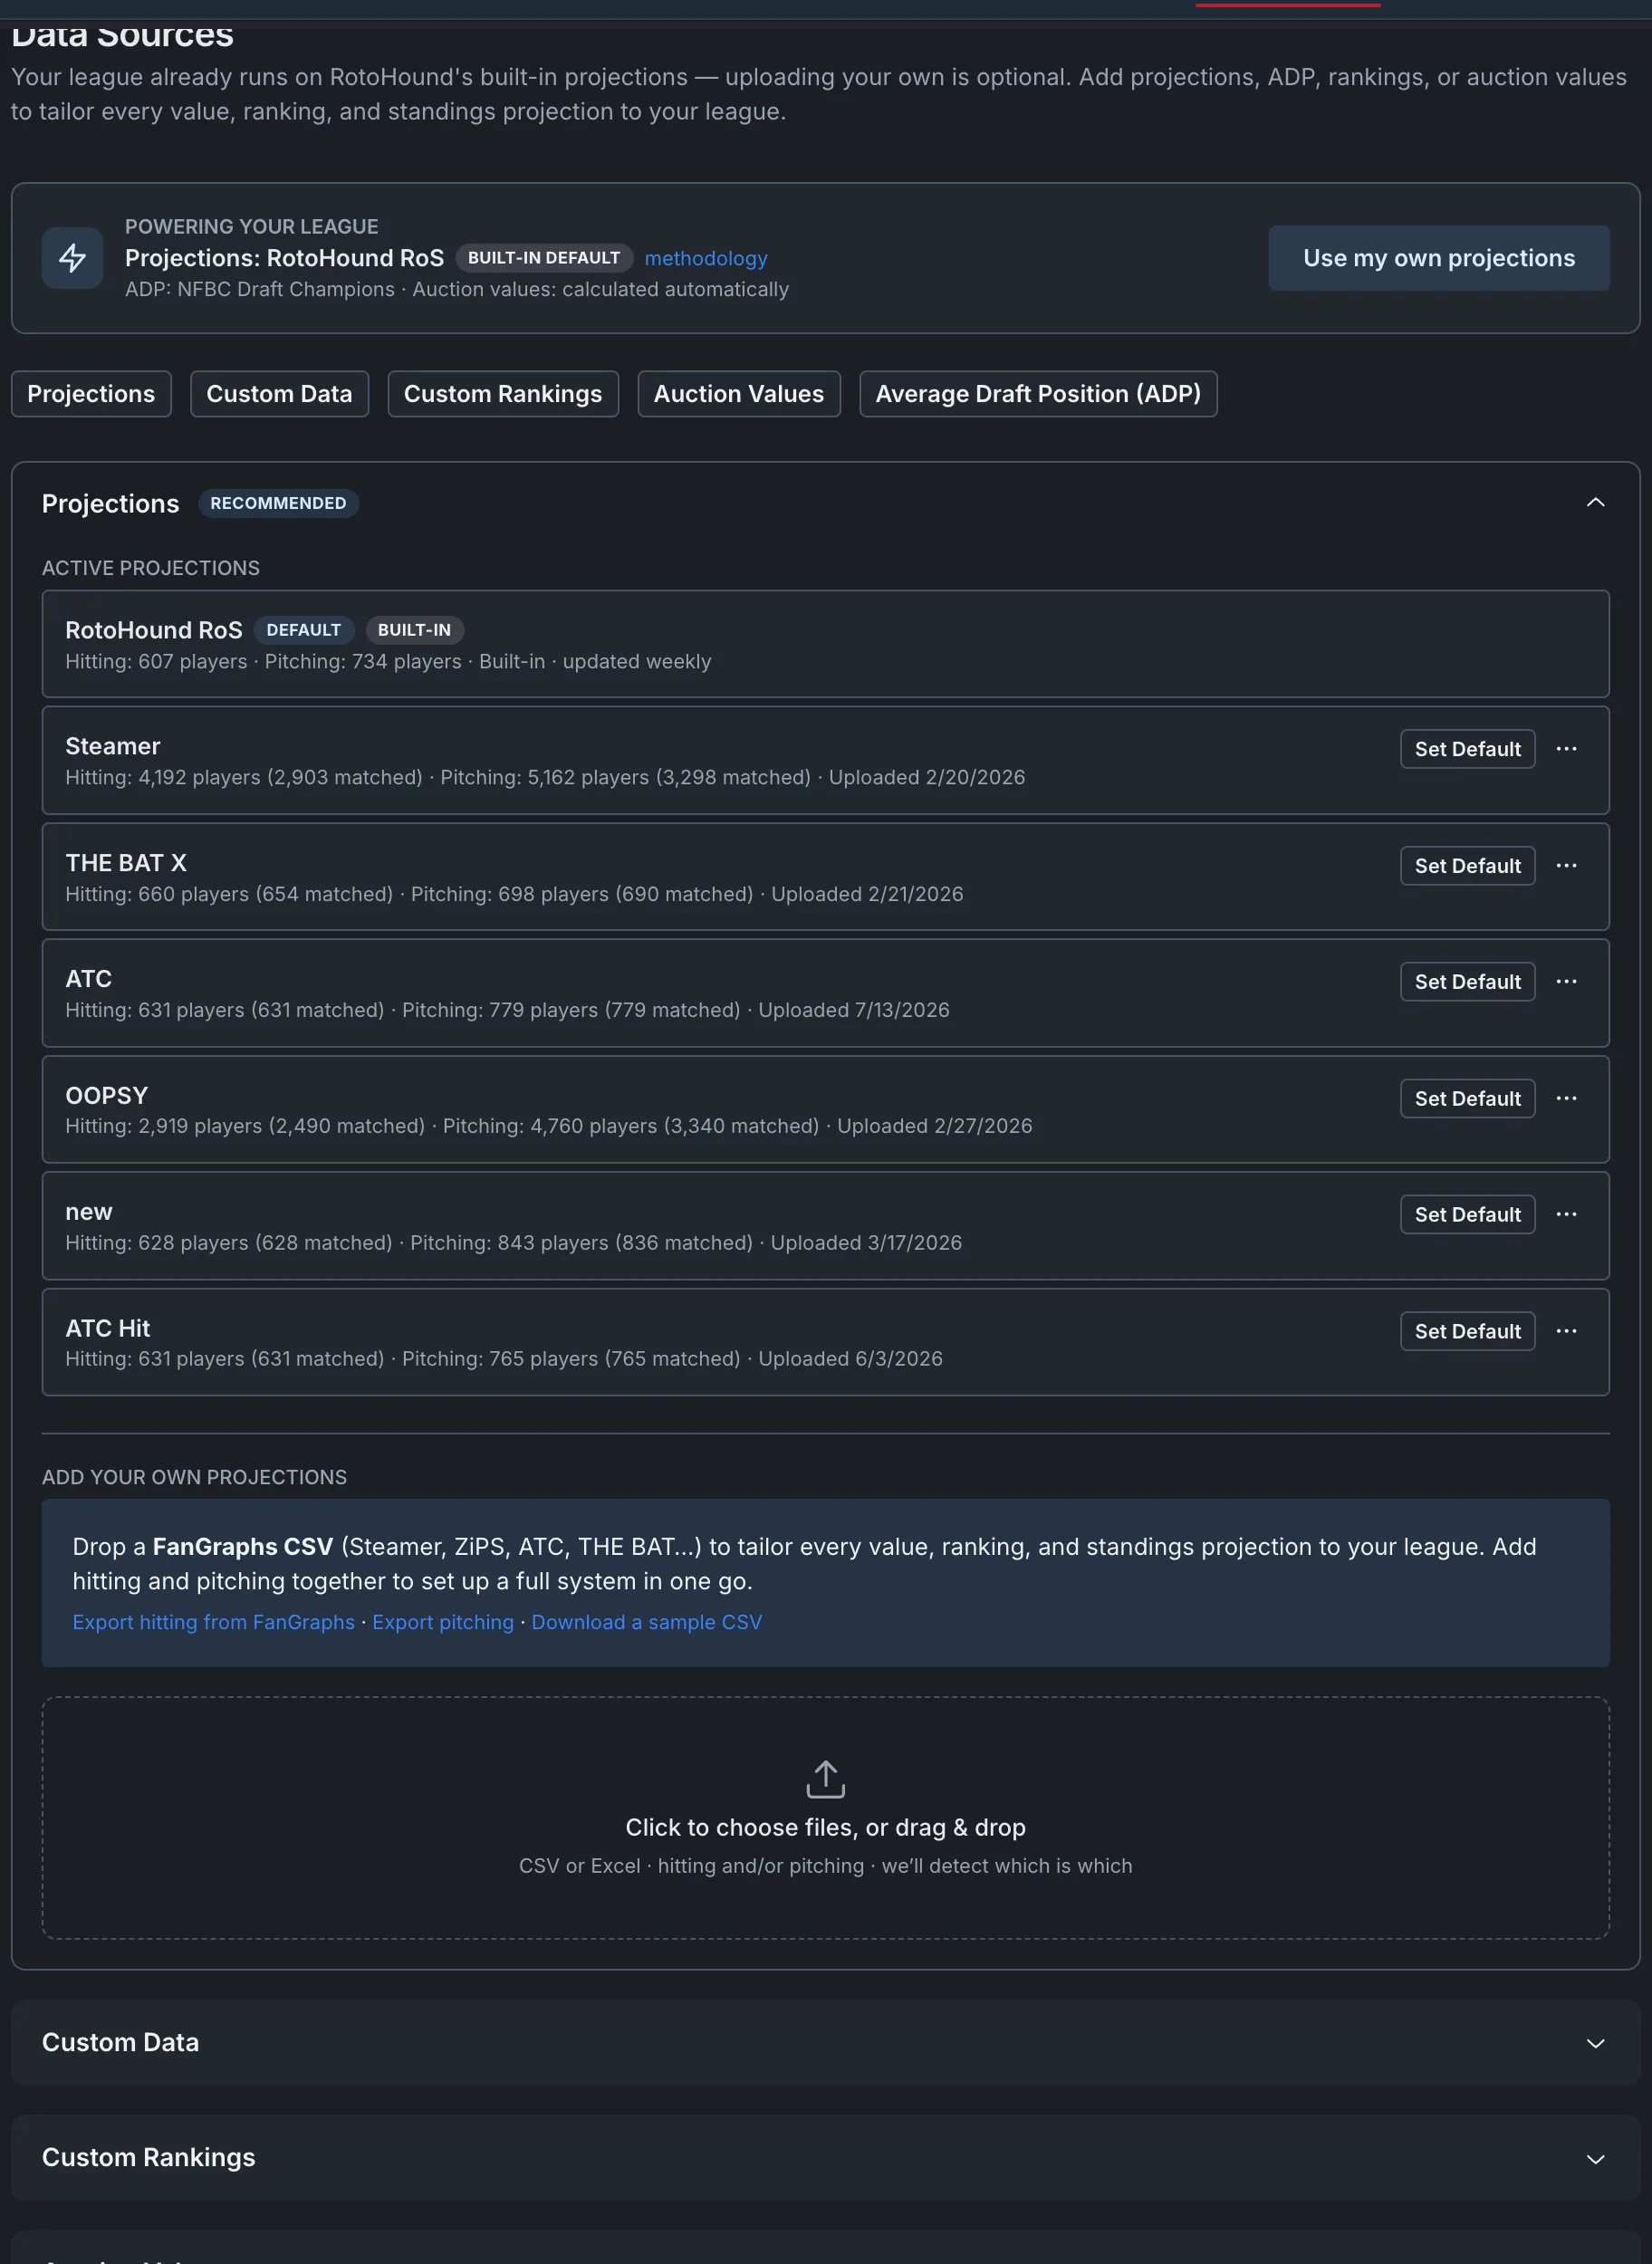Click Use my own projections button

1438,258
